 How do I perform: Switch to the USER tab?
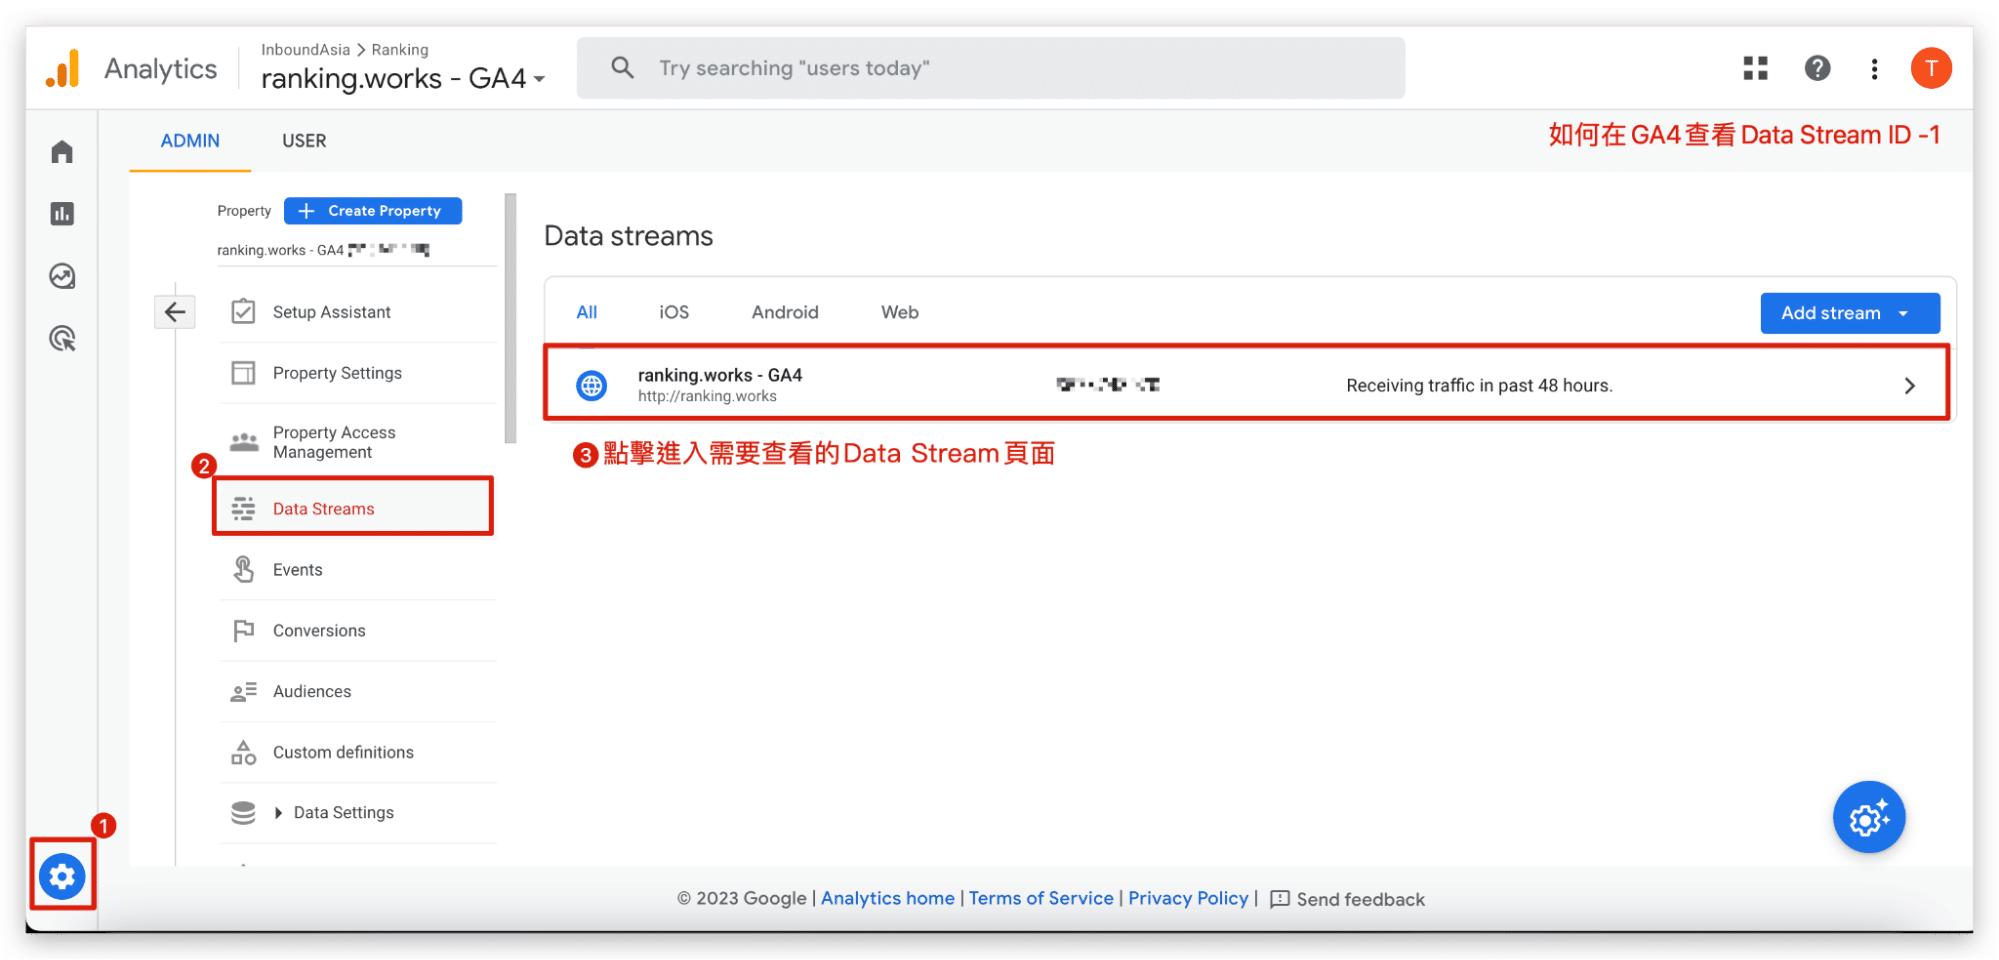[x=304, y=141]
